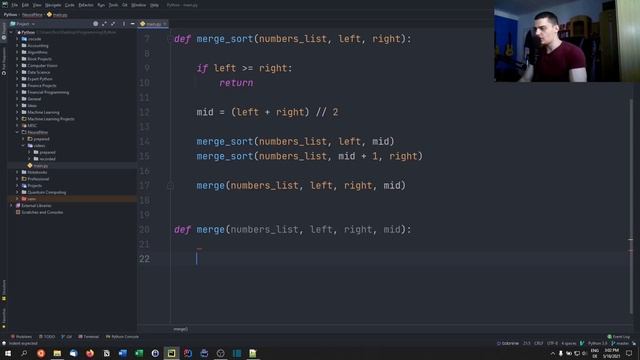Open Windows taskbar search
640x360 pixels.
(x=24, y=353)
